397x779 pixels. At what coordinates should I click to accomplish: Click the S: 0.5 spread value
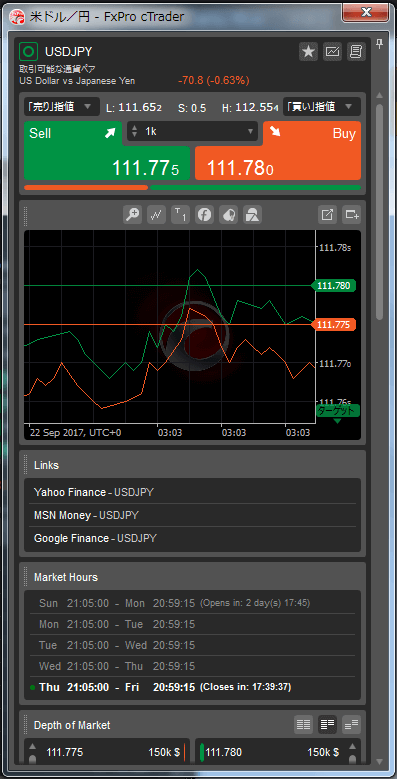tap(192, 107)
